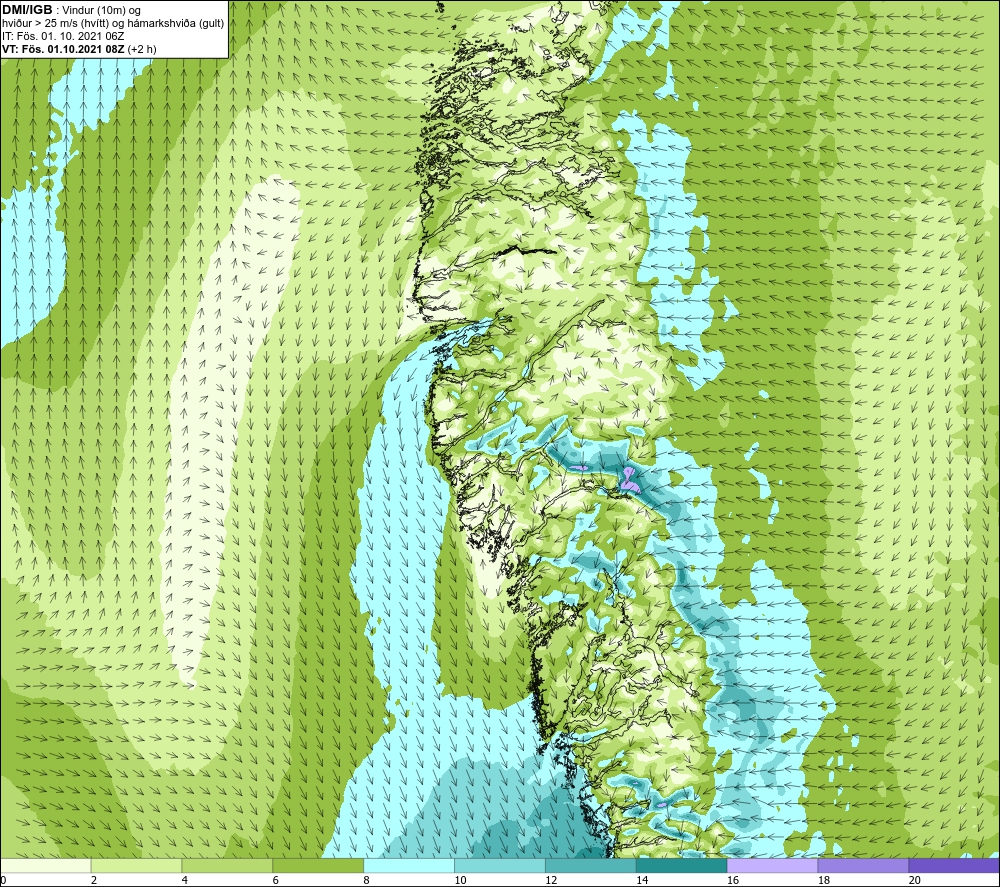
Task: Click the bold "VT: Fös. 01.10.2021 08Z" line
Action: [64, 49]
